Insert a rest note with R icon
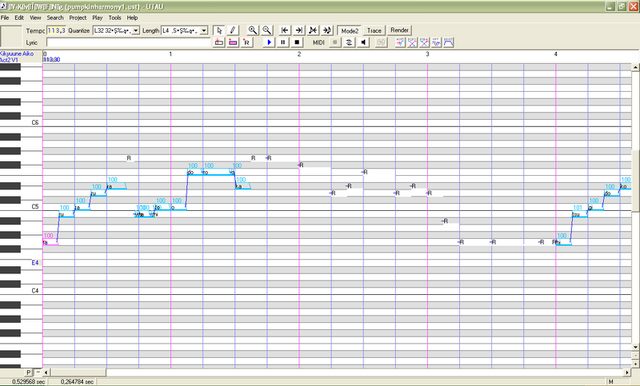 (x=247, y=42)
